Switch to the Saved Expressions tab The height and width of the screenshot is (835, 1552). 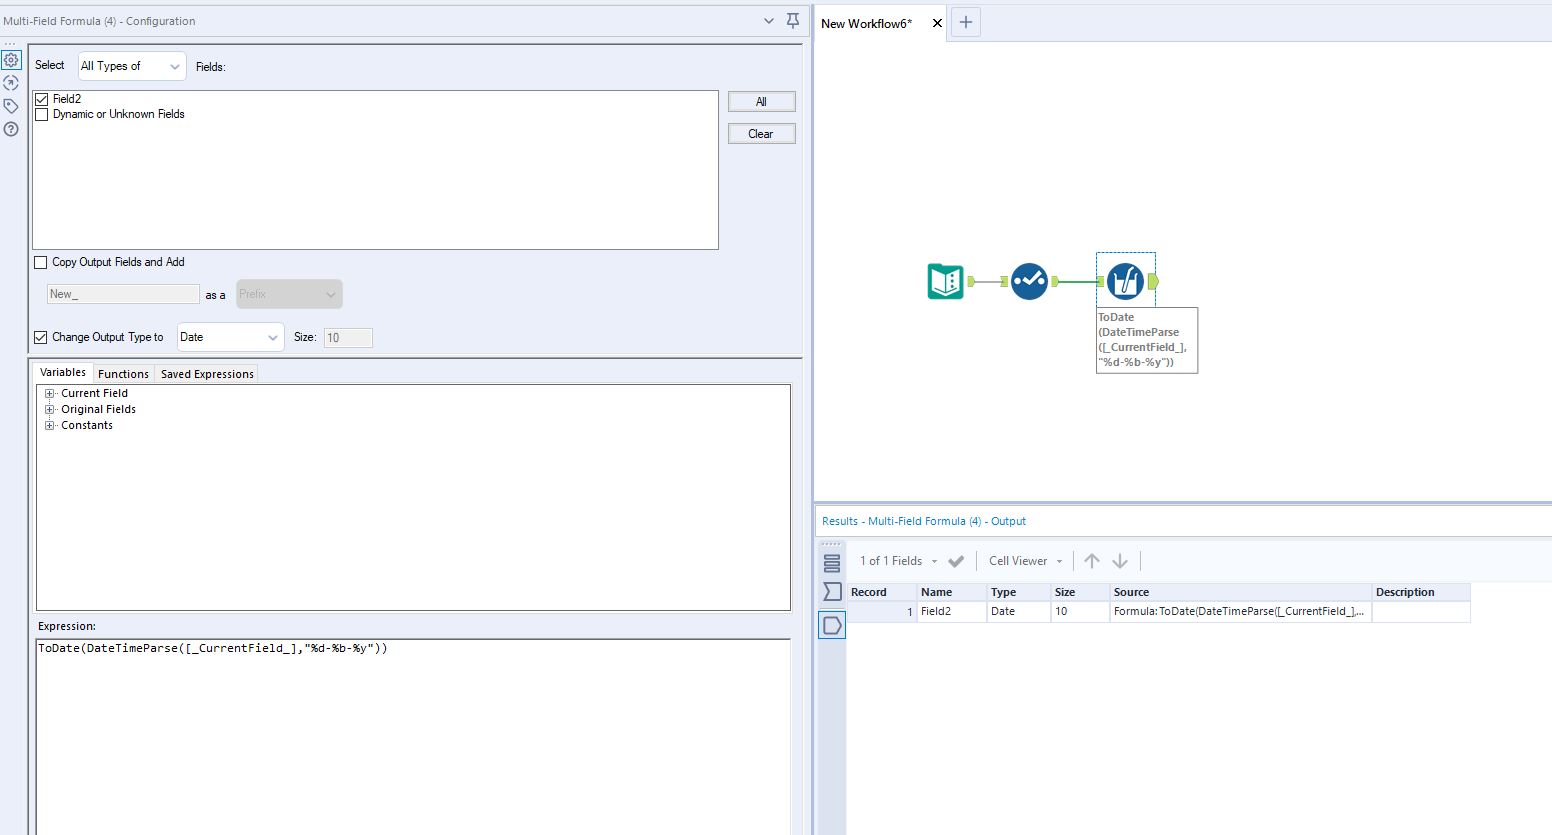pyautogui.click(x=206, y=373)
